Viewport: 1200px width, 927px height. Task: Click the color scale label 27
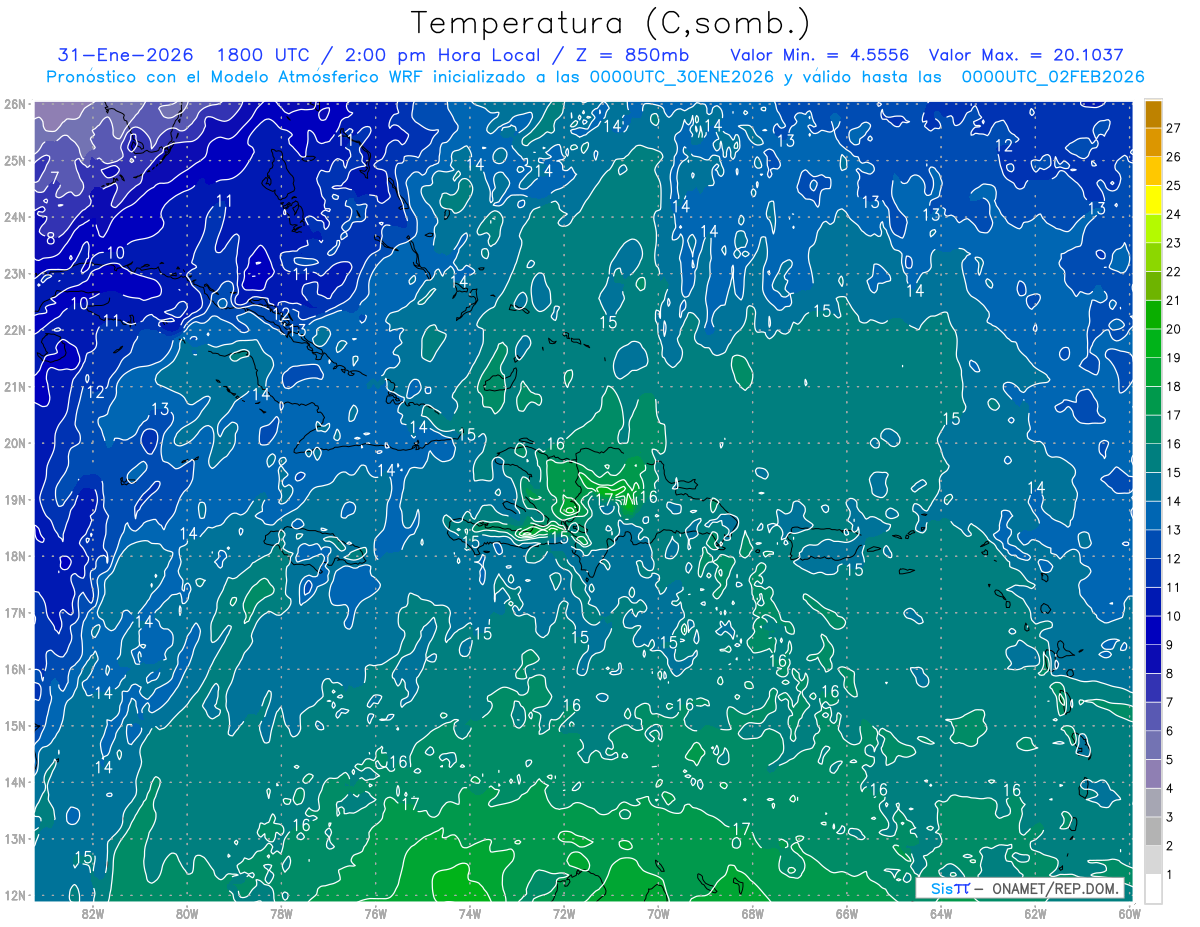pos(1174,127)
